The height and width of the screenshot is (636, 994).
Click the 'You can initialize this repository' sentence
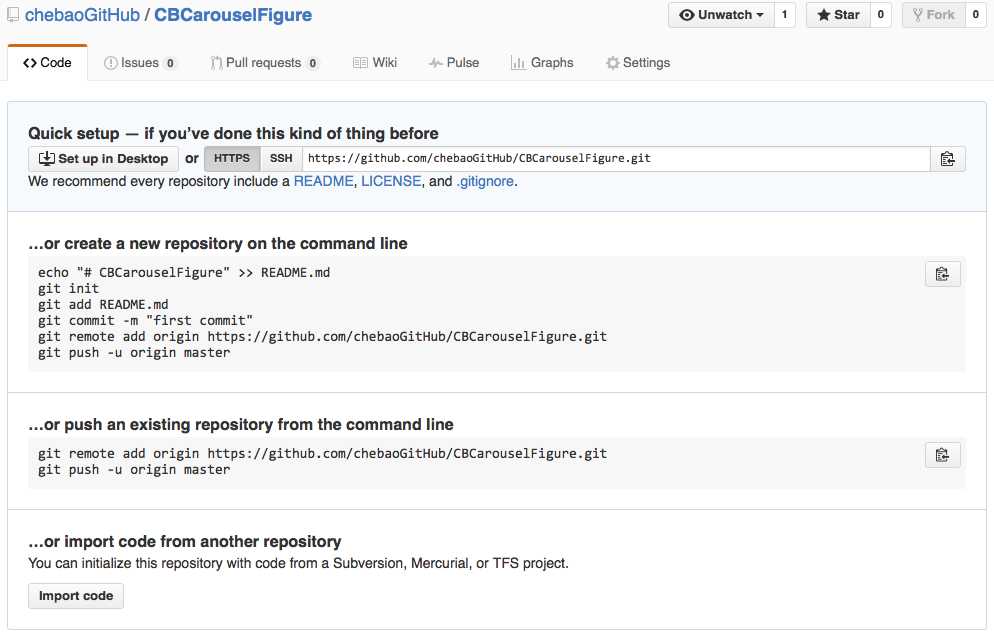pyautogui.click(x=299, y=563)
